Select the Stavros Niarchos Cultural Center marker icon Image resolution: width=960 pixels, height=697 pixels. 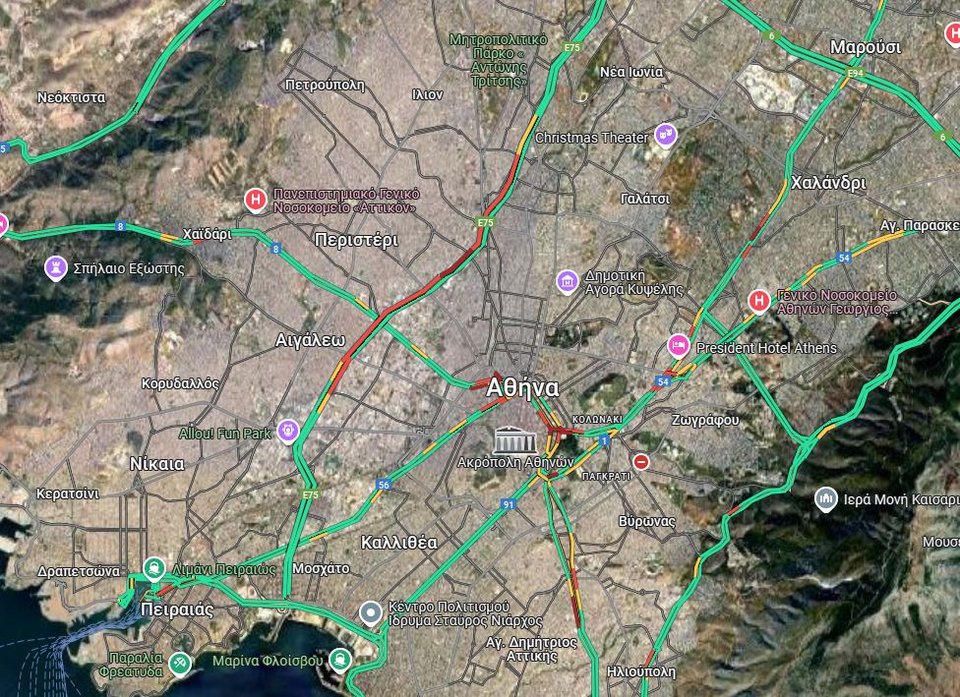tap(370, 611)
